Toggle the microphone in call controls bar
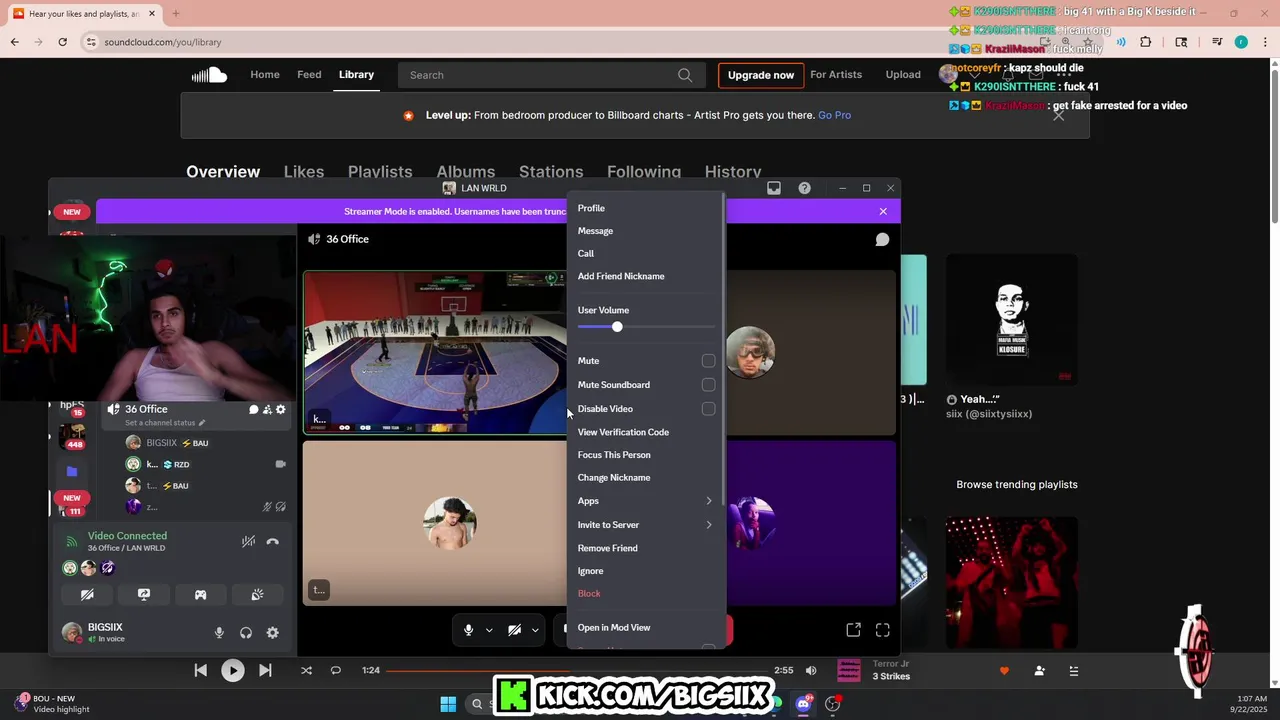Screen dimensions: 1280x720 pyautogui.click(x=468, y=630)
